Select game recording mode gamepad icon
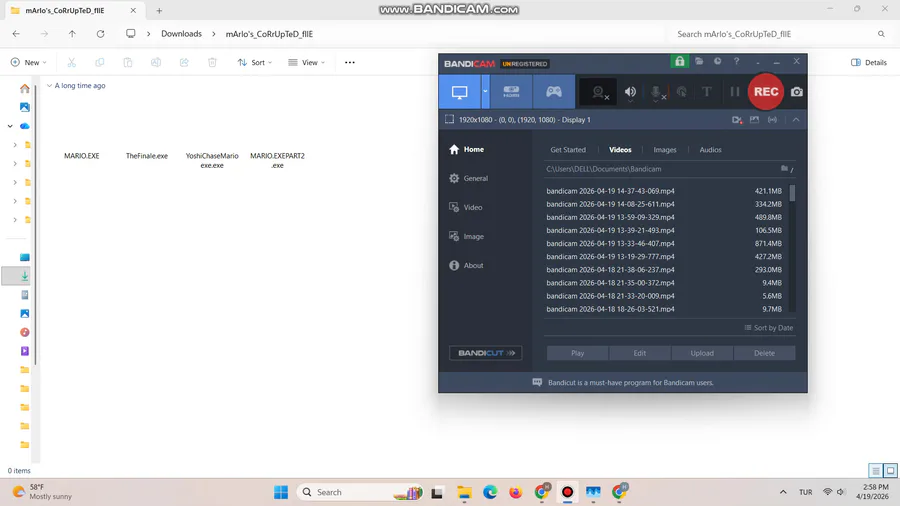This screenshot has height=506, width=900. (554, 92)
